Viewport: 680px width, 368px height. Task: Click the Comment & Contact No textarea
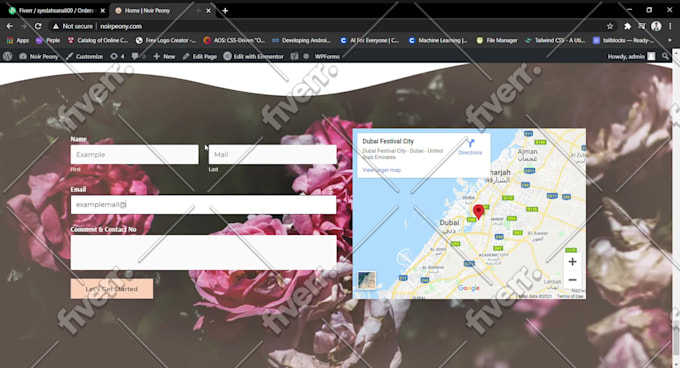[203, 252]
